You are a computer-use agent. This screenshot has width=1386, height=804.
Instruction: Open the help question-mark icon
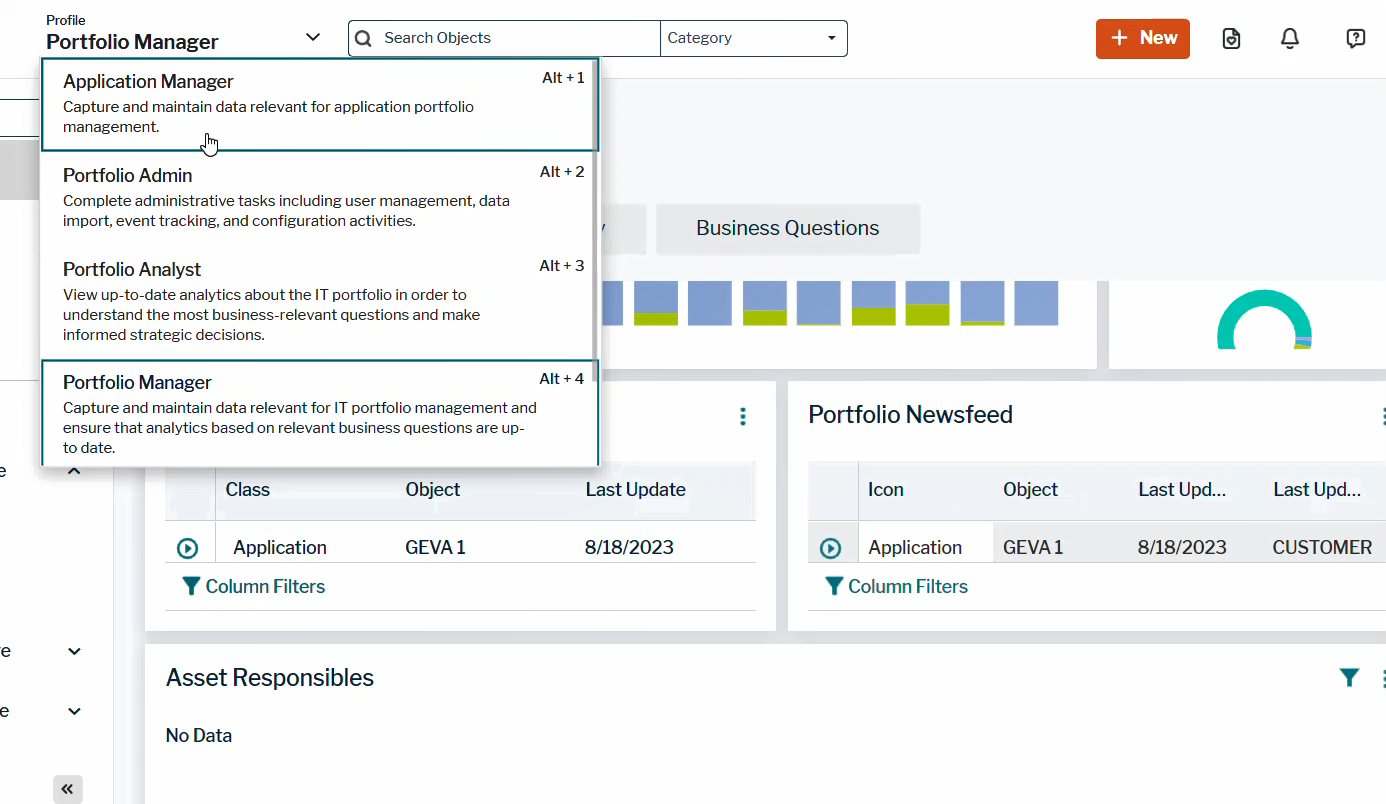1355,38
